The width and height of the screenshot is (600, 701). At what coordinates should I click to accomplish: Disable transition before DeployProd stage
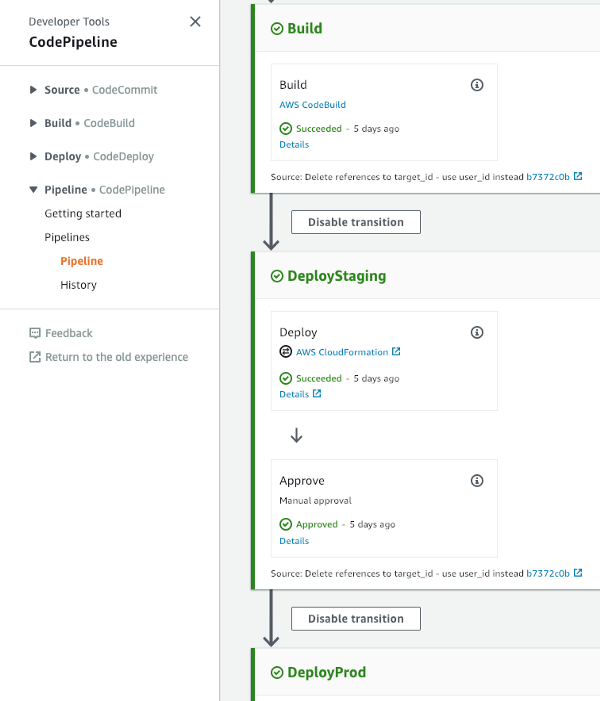tap(356, 619)
